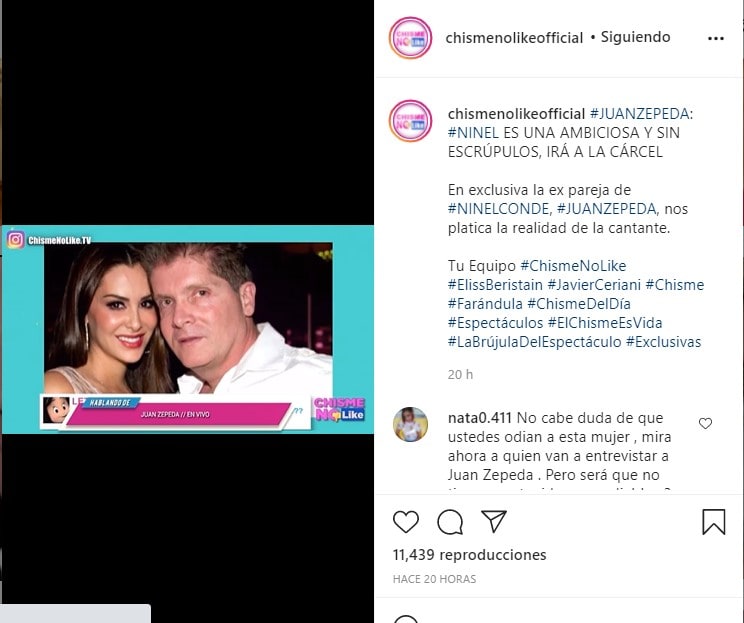744x623 pixels.
Task: View the 11,439 reproducciones count details
Action: (469, 555)
